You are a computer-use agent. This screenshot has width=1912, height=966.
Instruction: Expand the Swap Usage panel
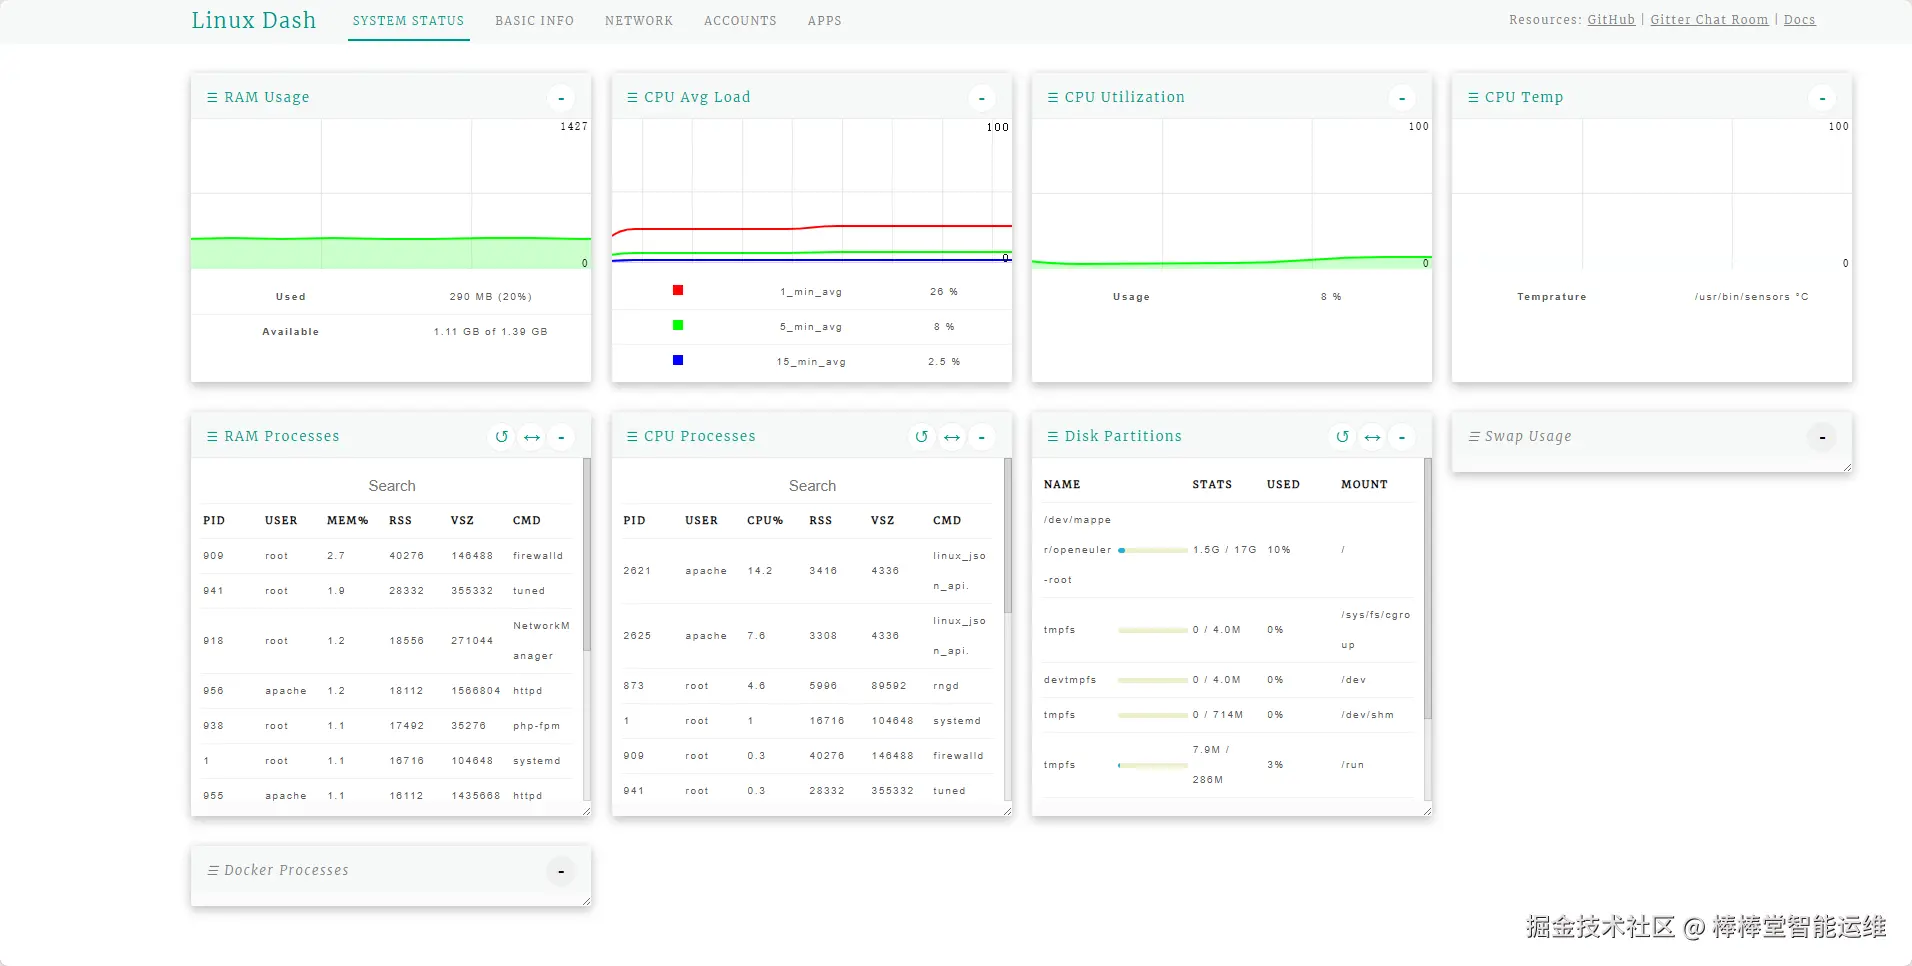(x=1822, y=437)
